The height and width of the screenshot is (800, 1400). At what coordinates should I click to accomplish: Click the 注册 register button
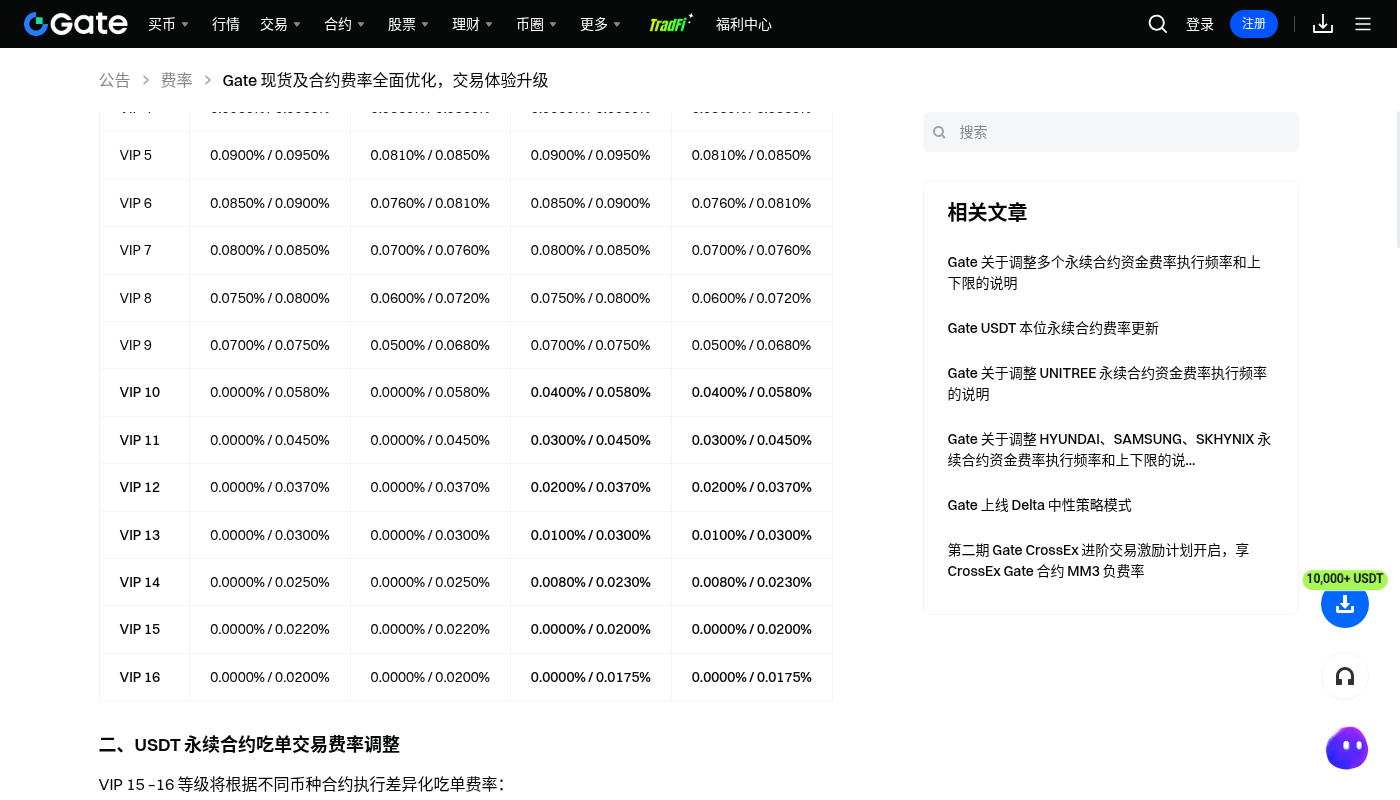(x=1254, y=24)
